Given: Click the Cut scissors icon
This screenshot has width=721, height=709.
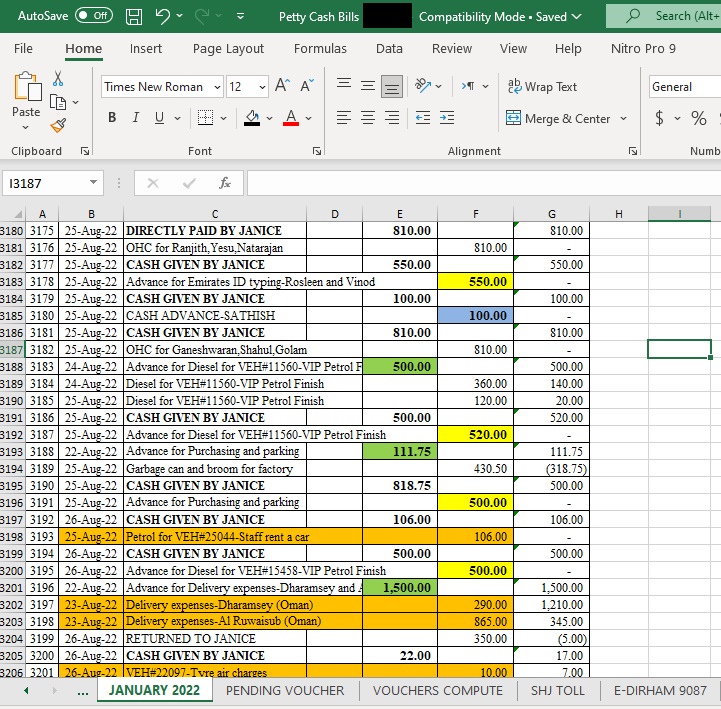Looking at the screenshot, I should pyautogui.click(x=58, y=79).
